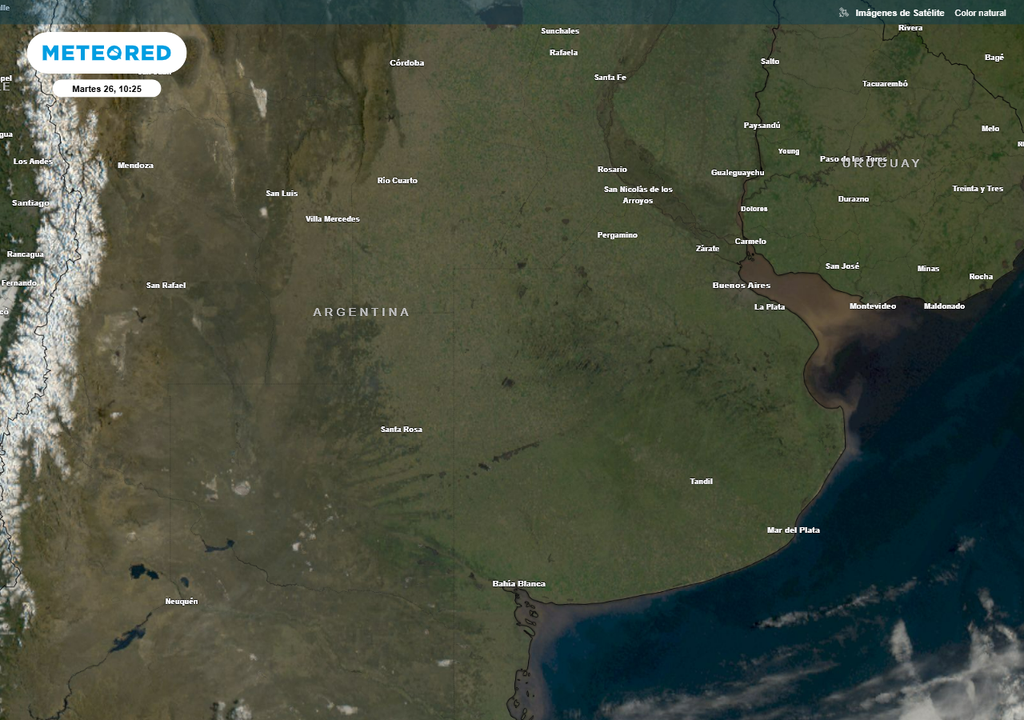Select Paysandú in Uruguay
Image resolution: width=1024 pixels, height=720 pixels.
click(x=761, y=125)
